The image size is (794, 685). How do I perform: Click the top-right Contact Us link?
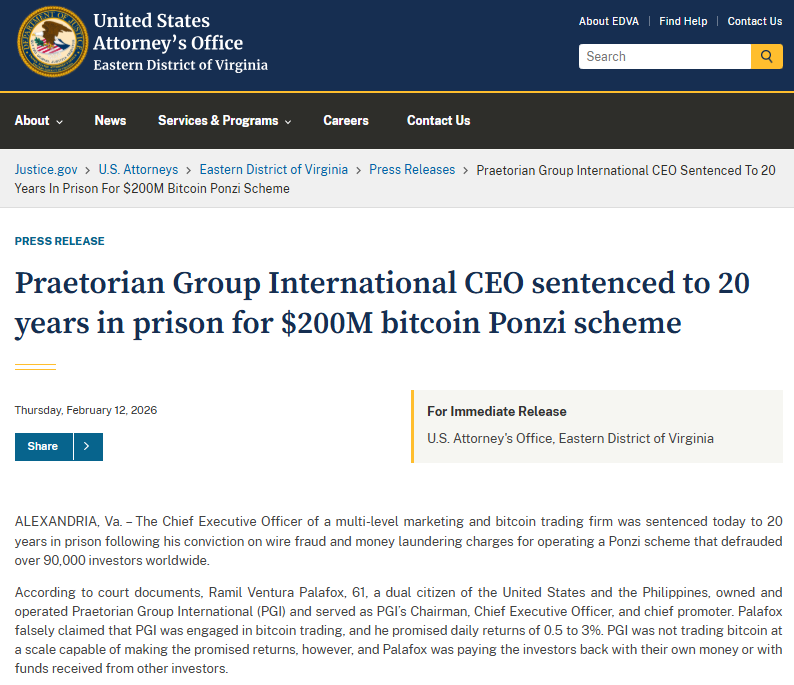[x=754, y=21]
